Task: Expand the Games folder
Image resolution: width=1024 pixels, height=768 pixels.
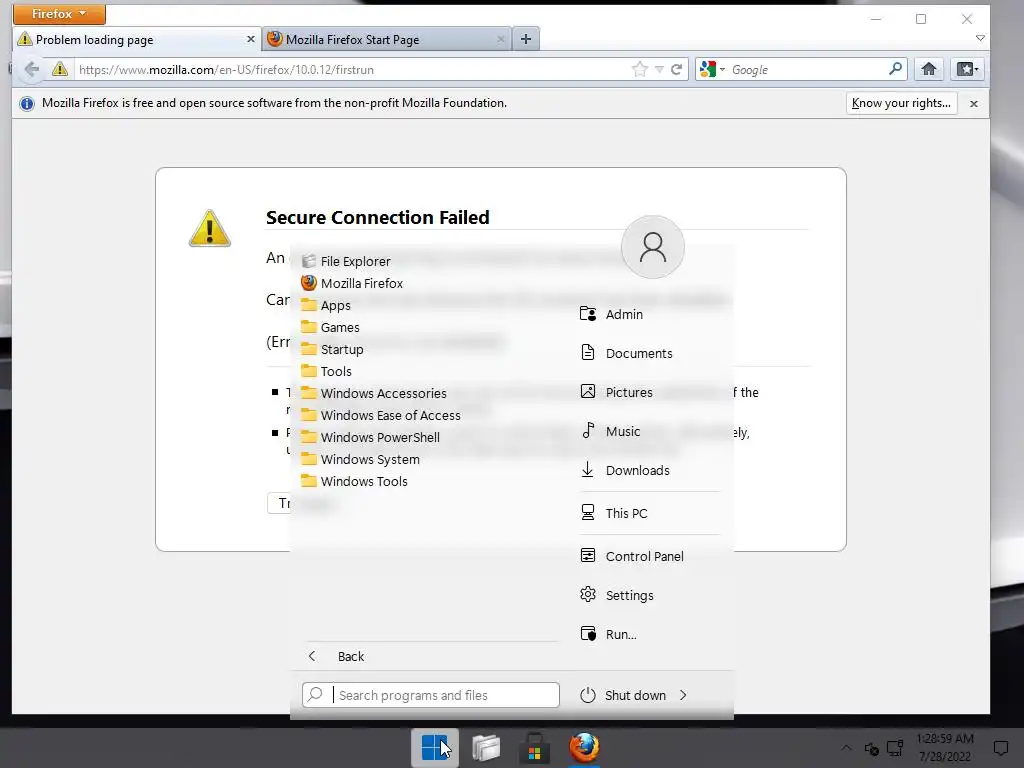Action: click(x=330, y=327)
